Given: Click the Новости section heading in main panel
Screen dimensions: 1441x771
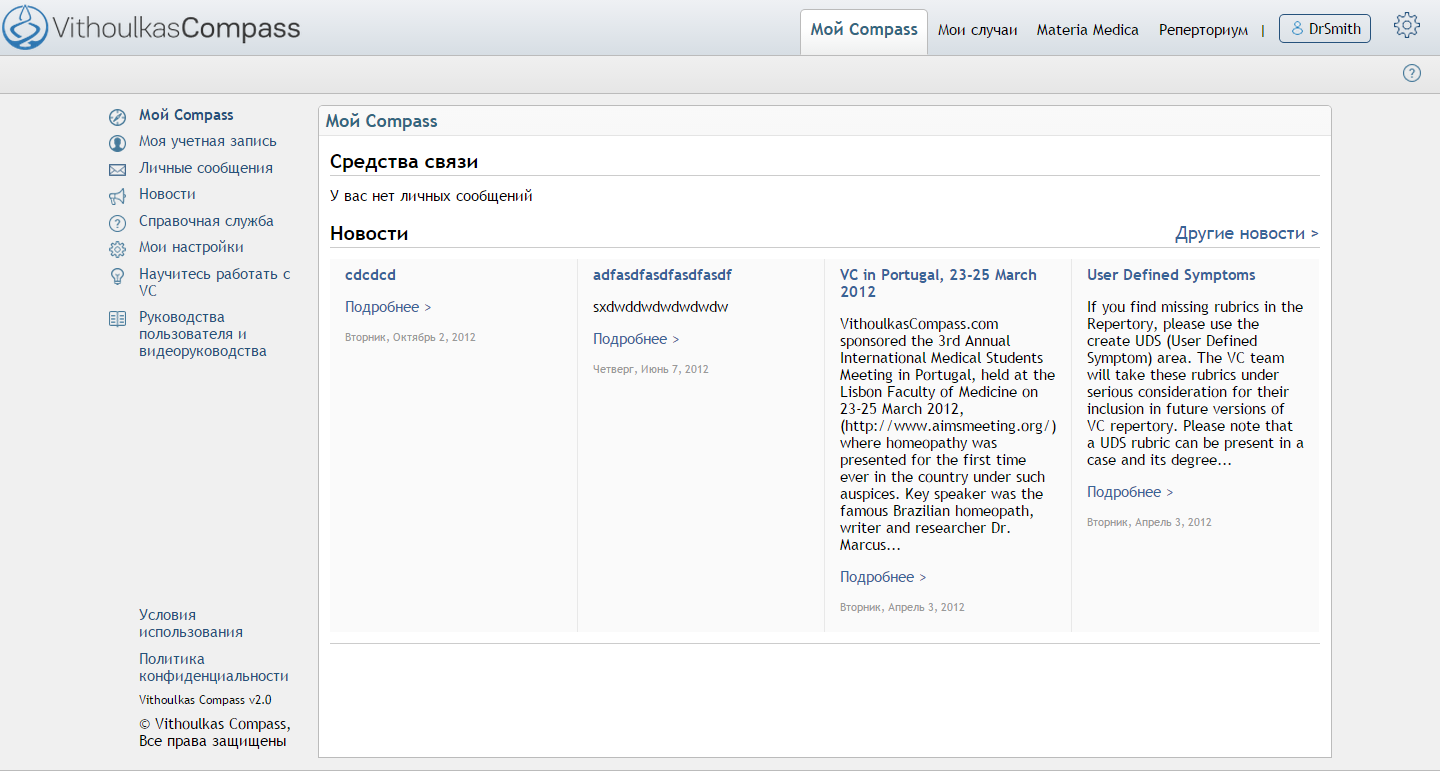Looking at the screenshot, I should [x=369, y=233].
